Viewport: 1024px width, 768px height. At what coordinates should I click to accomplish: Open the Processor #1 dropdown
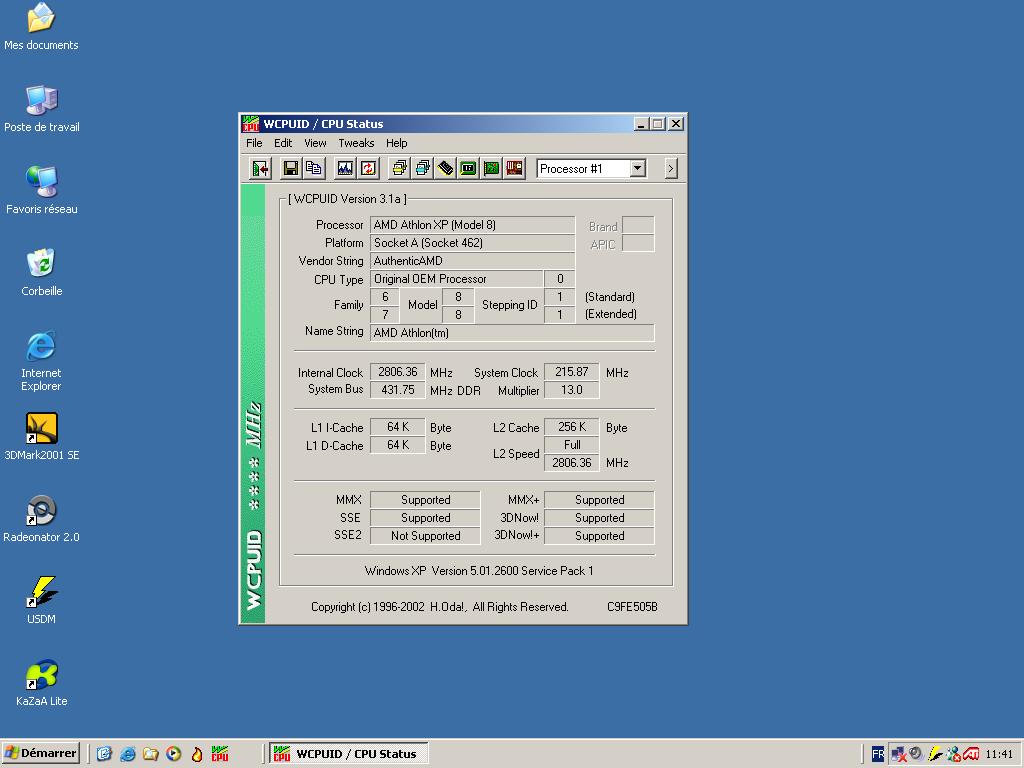tap(637, 168)
